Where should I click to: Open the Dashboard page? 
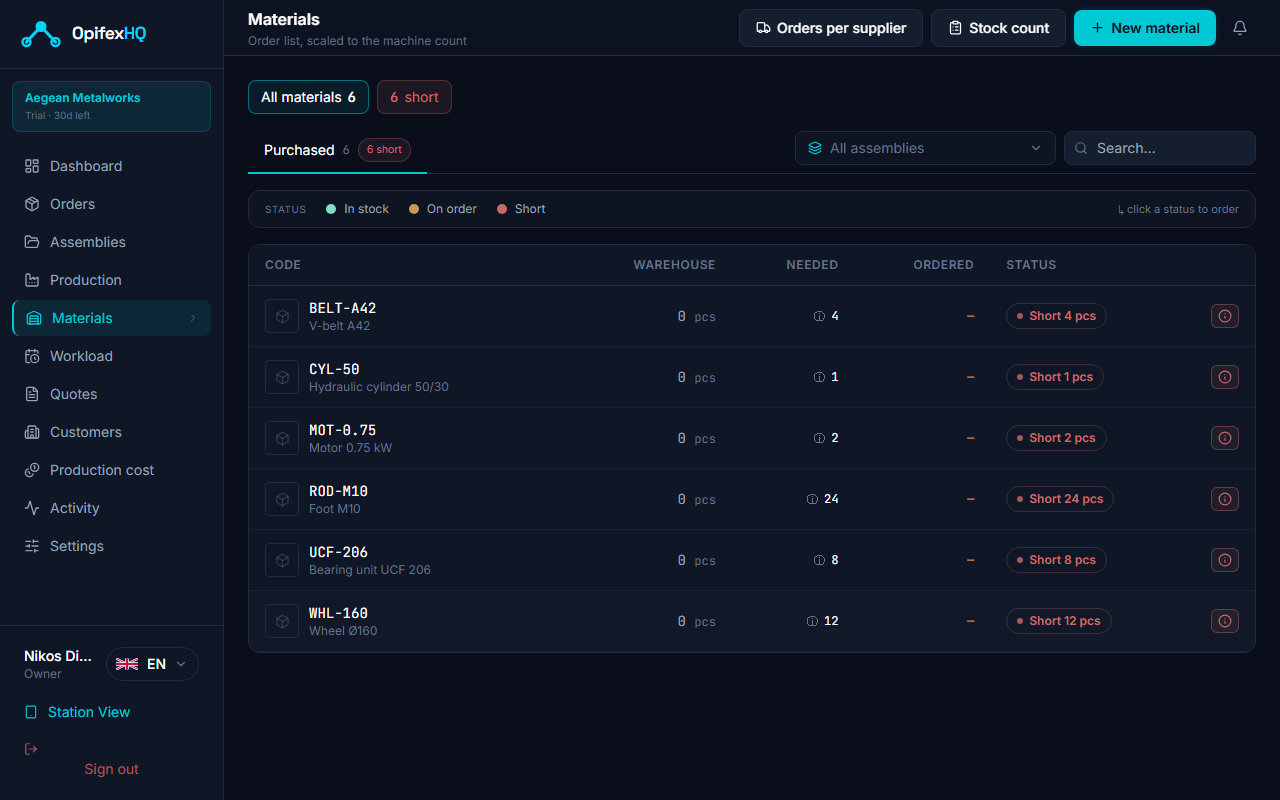(x=111, y=166)
